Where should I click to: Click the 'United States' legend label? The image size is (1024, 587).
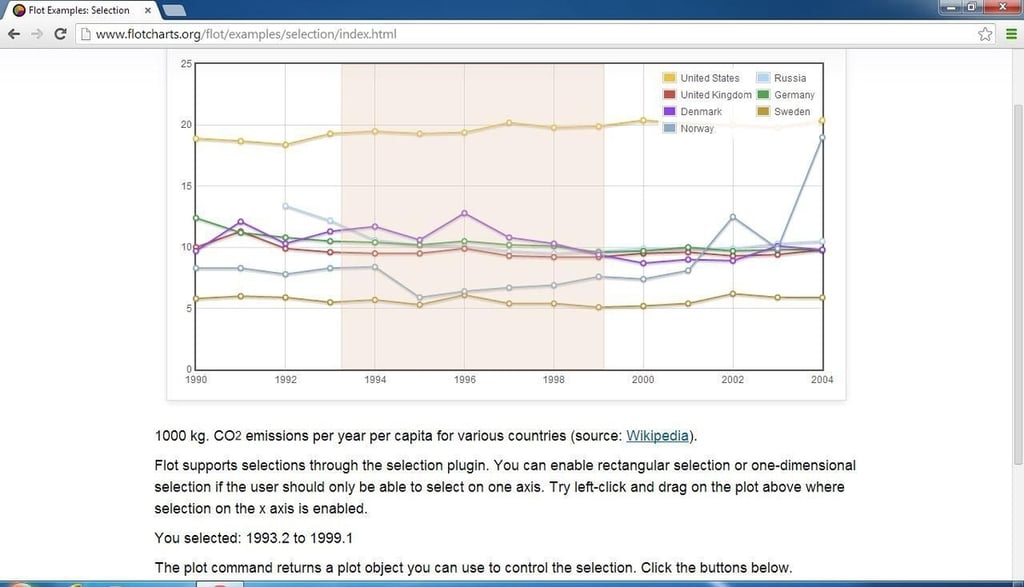pyautogui.click(x=710, y=78)
